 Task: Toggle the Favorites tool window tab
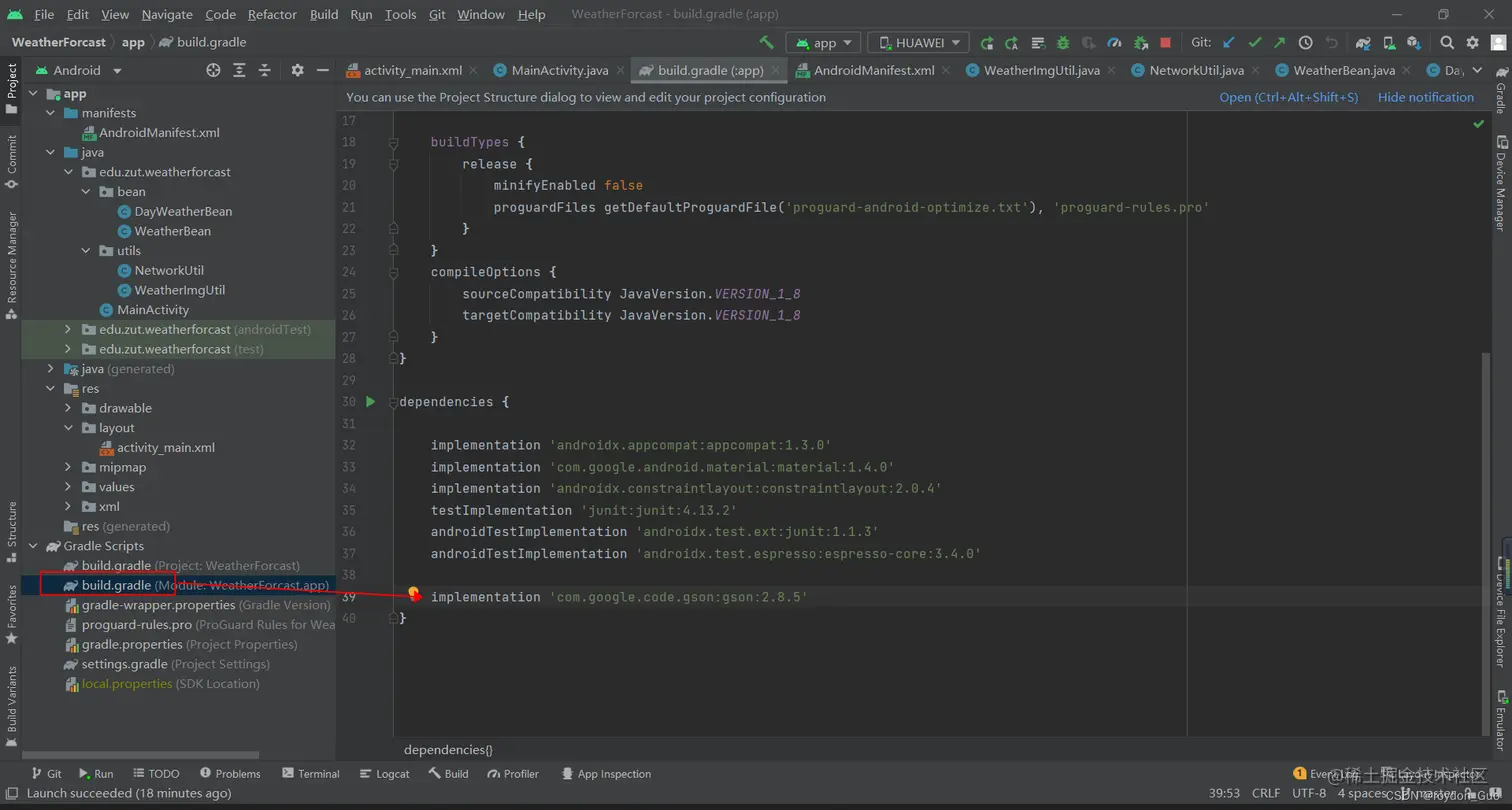pyautogui.click(x=11, y=614)
